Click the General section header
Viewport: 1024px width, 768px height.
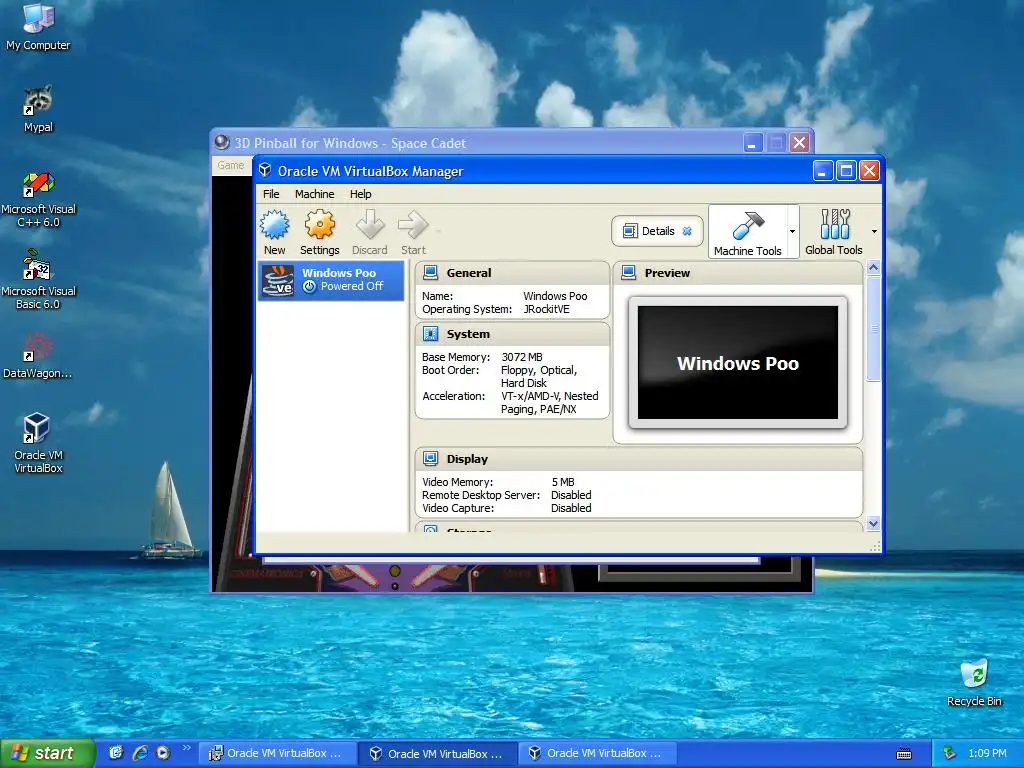tap(512, 272)
